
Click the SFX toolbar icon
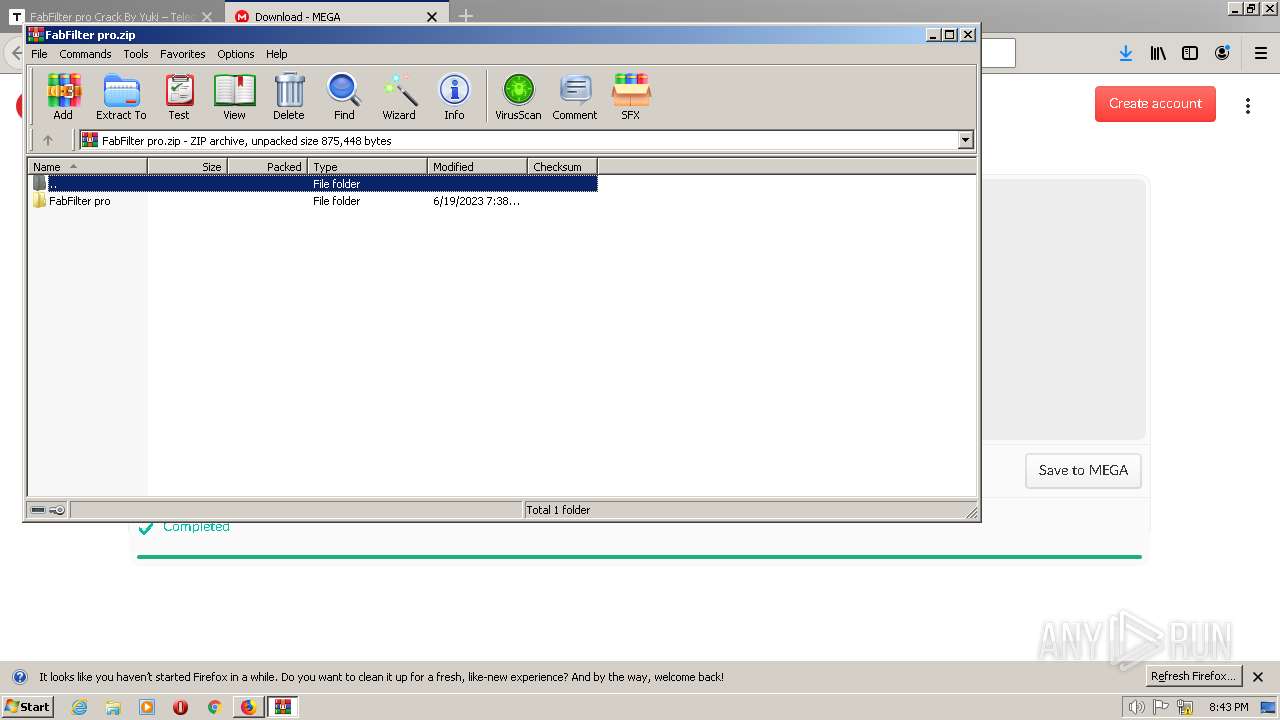pos(630,97)
